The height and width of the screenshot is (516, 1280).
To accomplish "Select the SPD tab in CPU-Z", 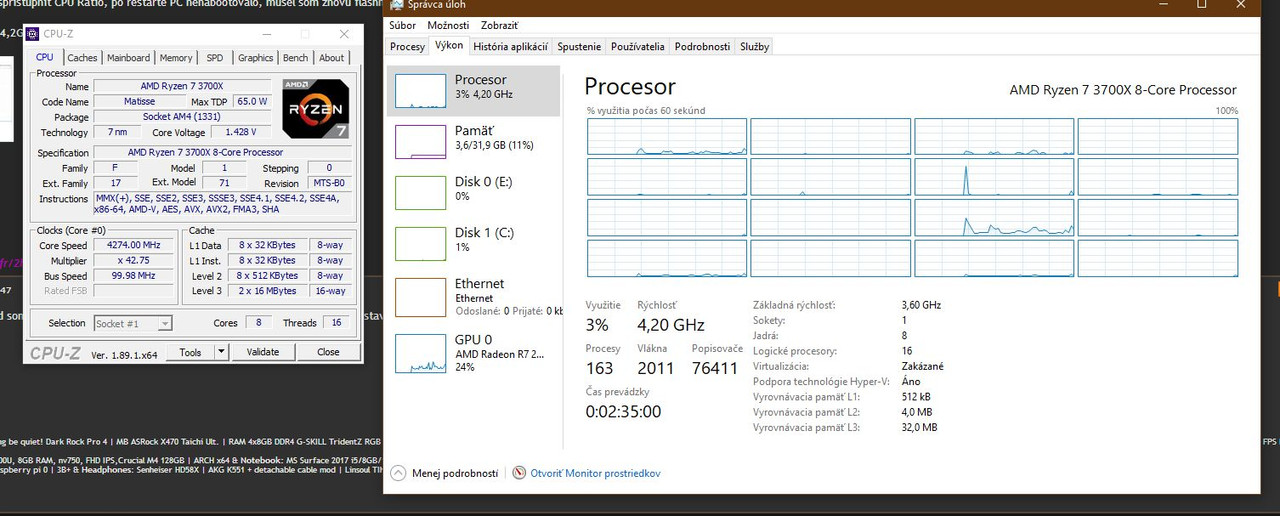I will 215,58.
